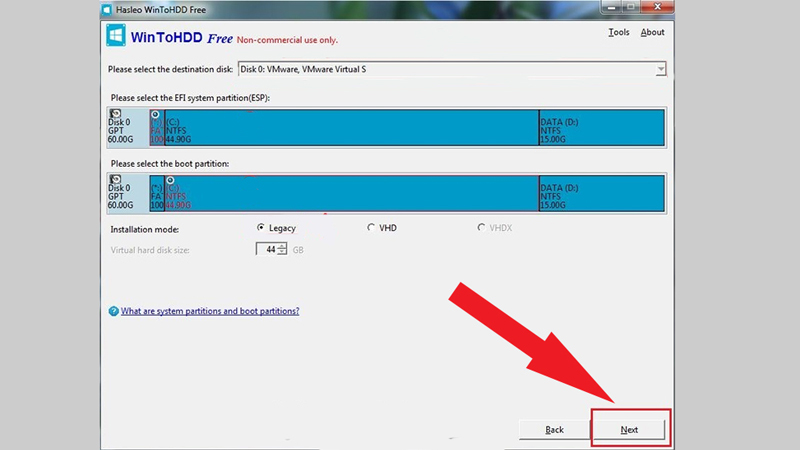Click the Next button
Viewport: 800px width, 450px height.
(629, 430)
